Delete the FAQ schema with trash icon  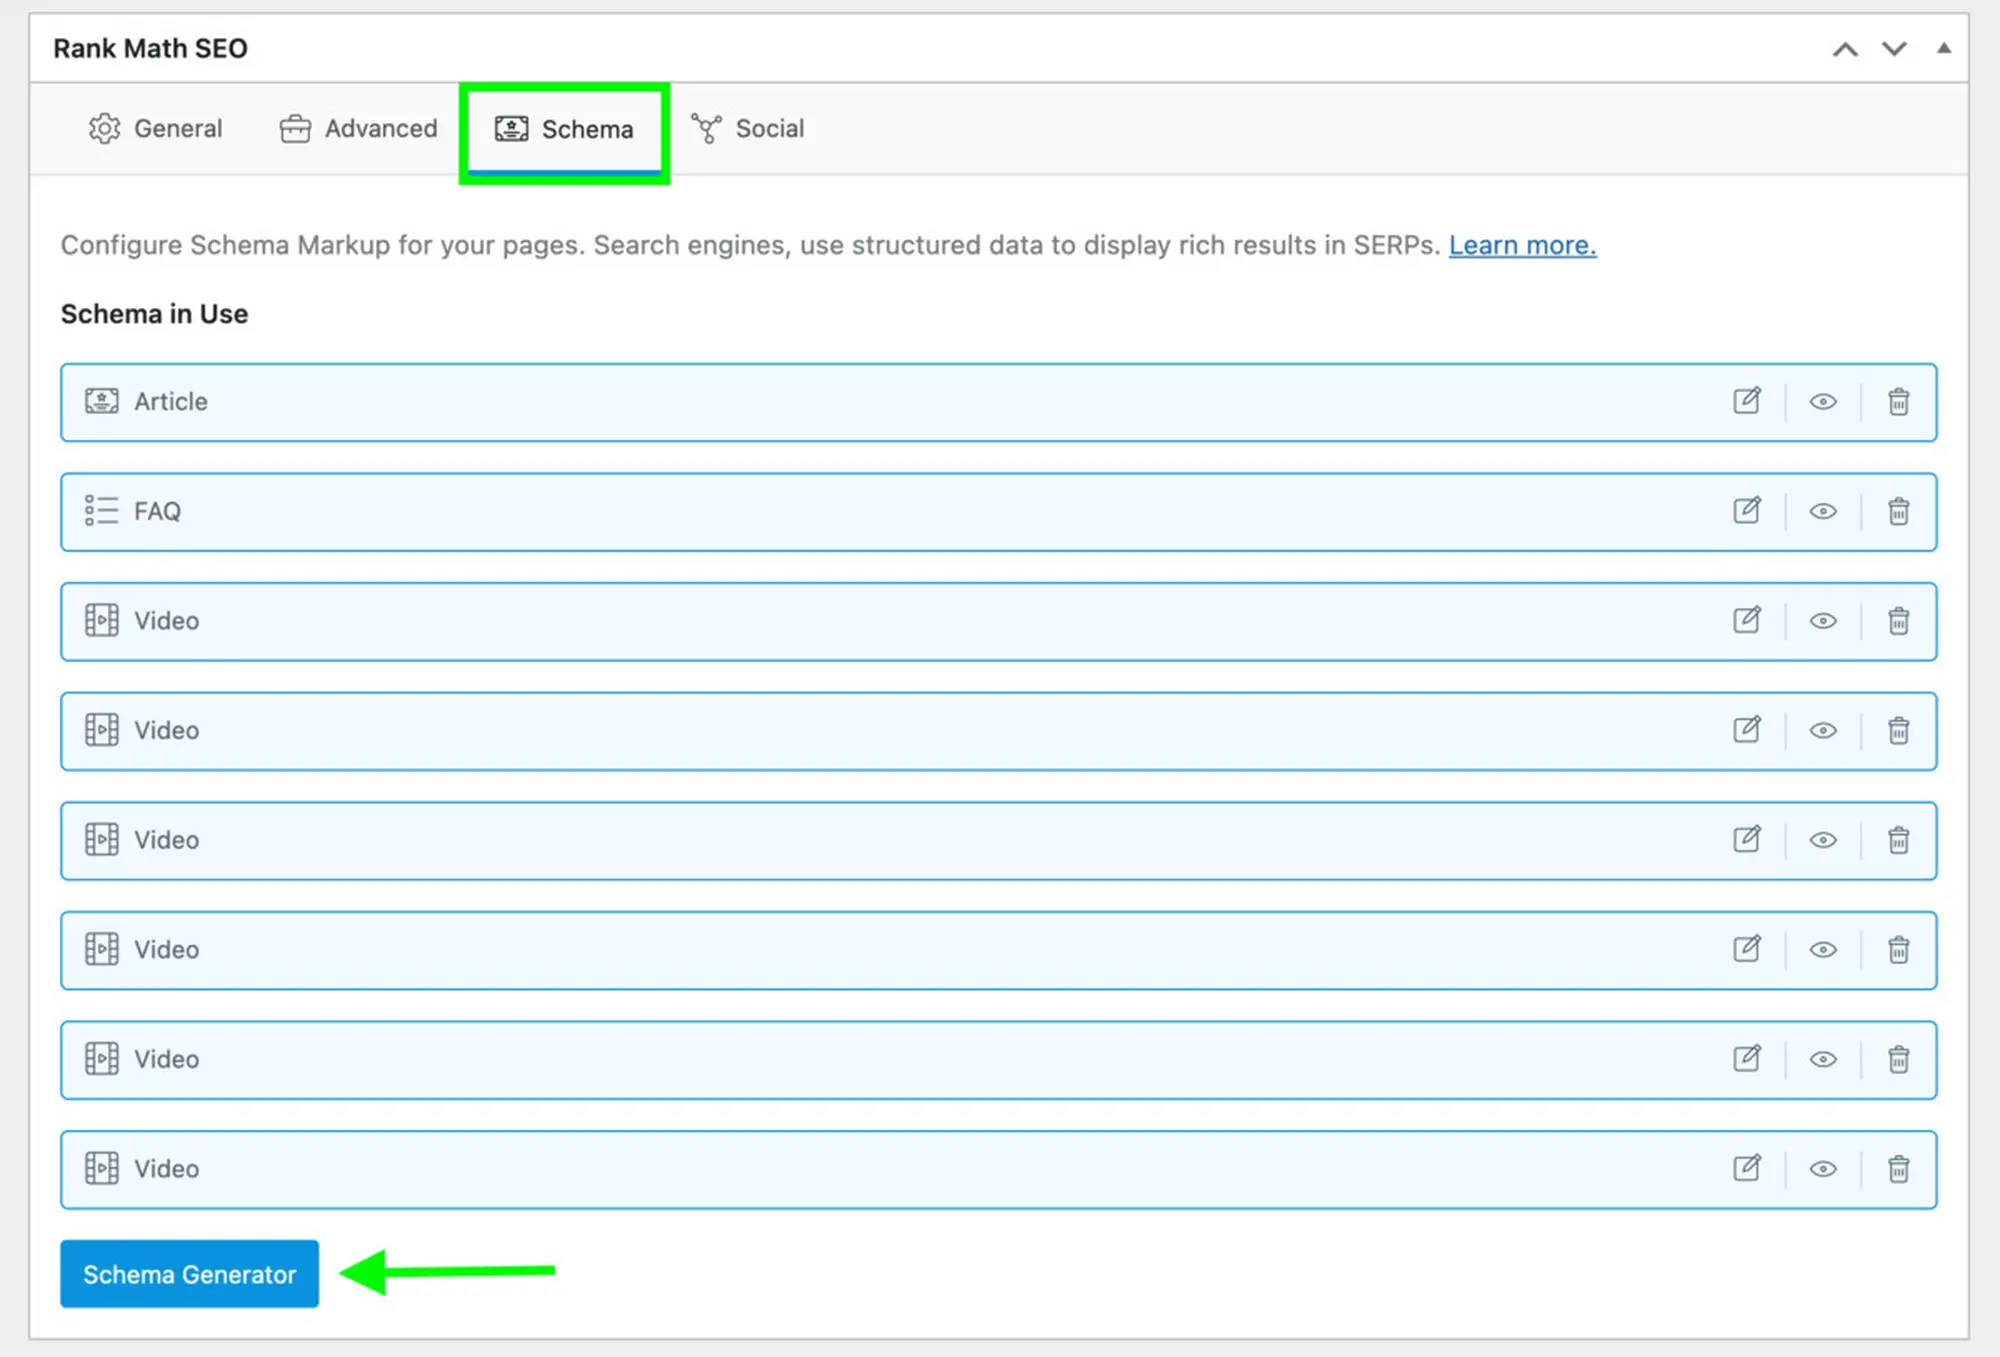1898,511
